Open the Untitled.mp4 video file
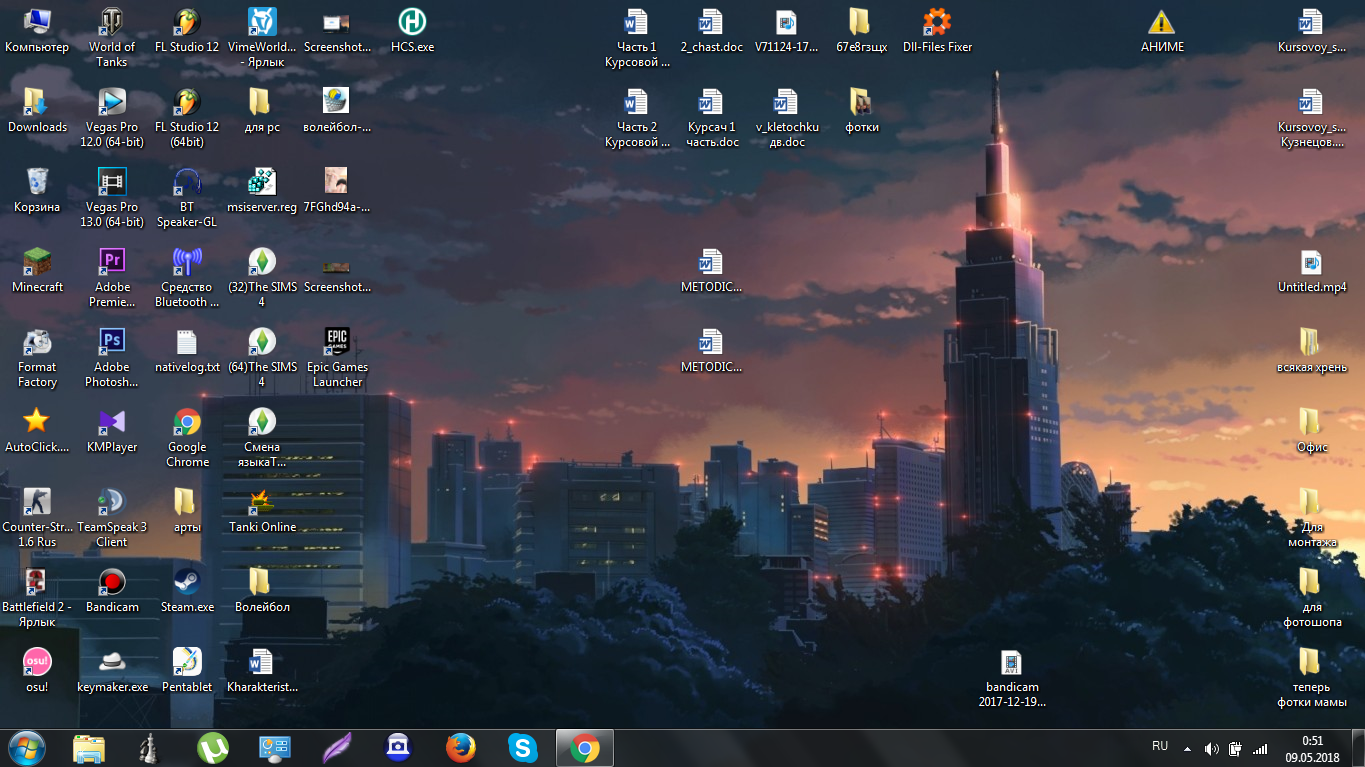 [1312, 270]
